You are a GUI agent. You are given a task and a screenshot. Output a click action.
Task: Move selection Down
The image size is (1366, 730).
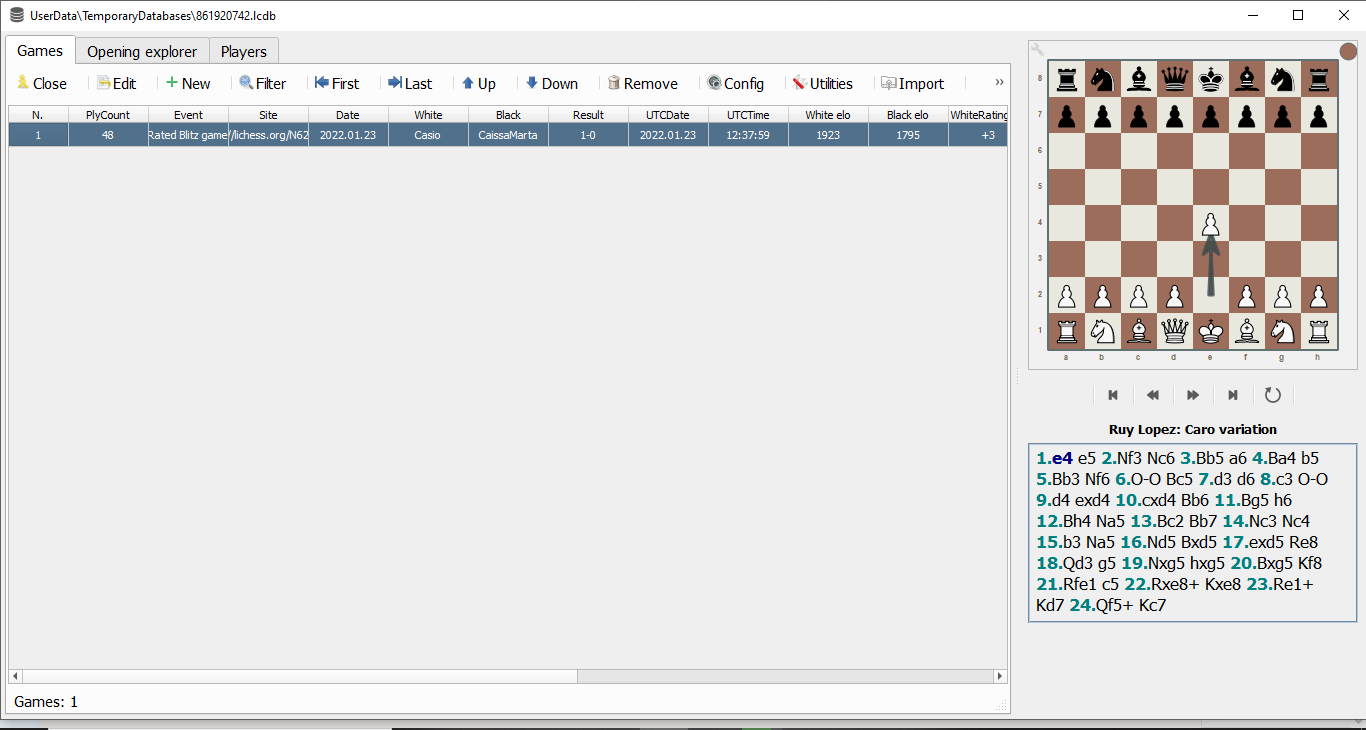pos(552,83)
